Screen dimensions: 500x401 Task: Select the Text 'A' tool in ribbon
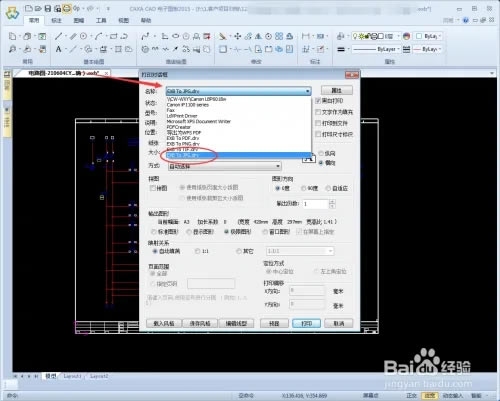click(59, 49)
